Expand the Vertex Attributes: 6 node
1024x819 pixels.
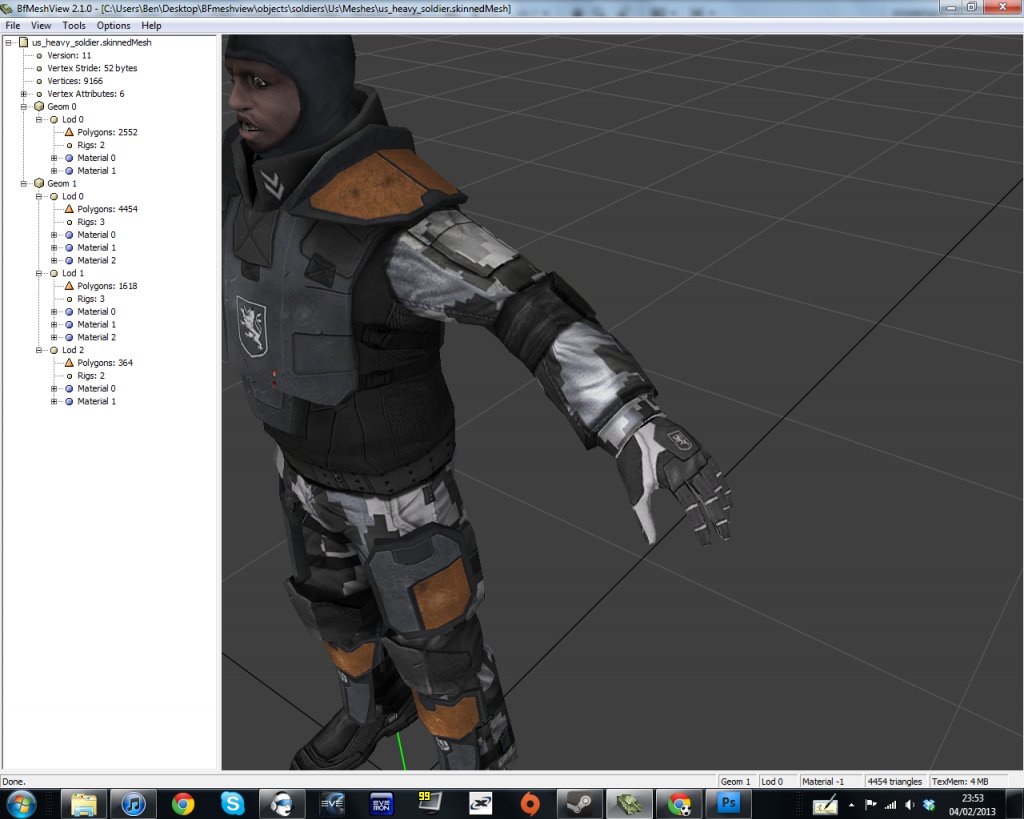click(x=24, y=94)
